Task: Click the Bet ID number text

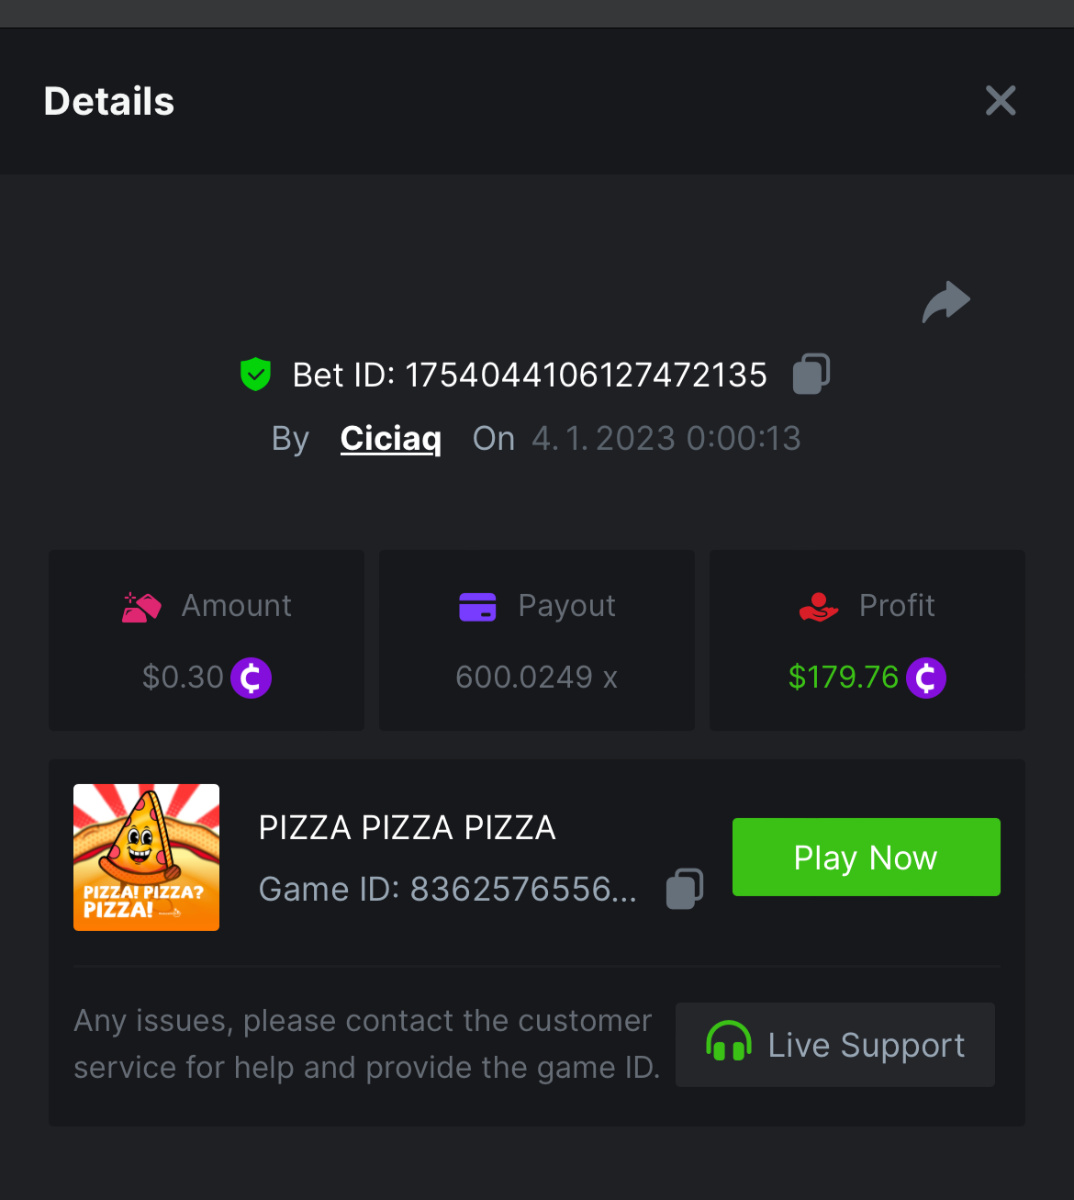Action: [x=585, y=375]
